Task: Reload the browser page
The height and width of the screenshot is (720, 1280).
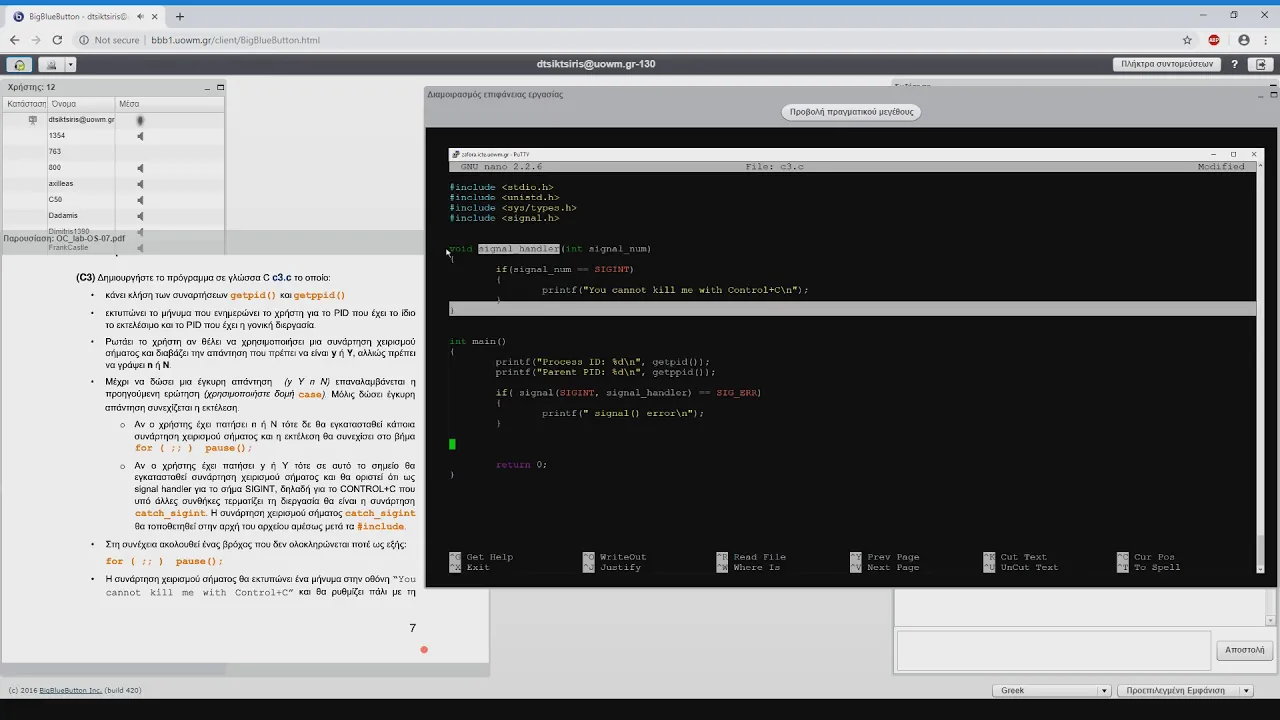Action: click(x=57, y=40)
